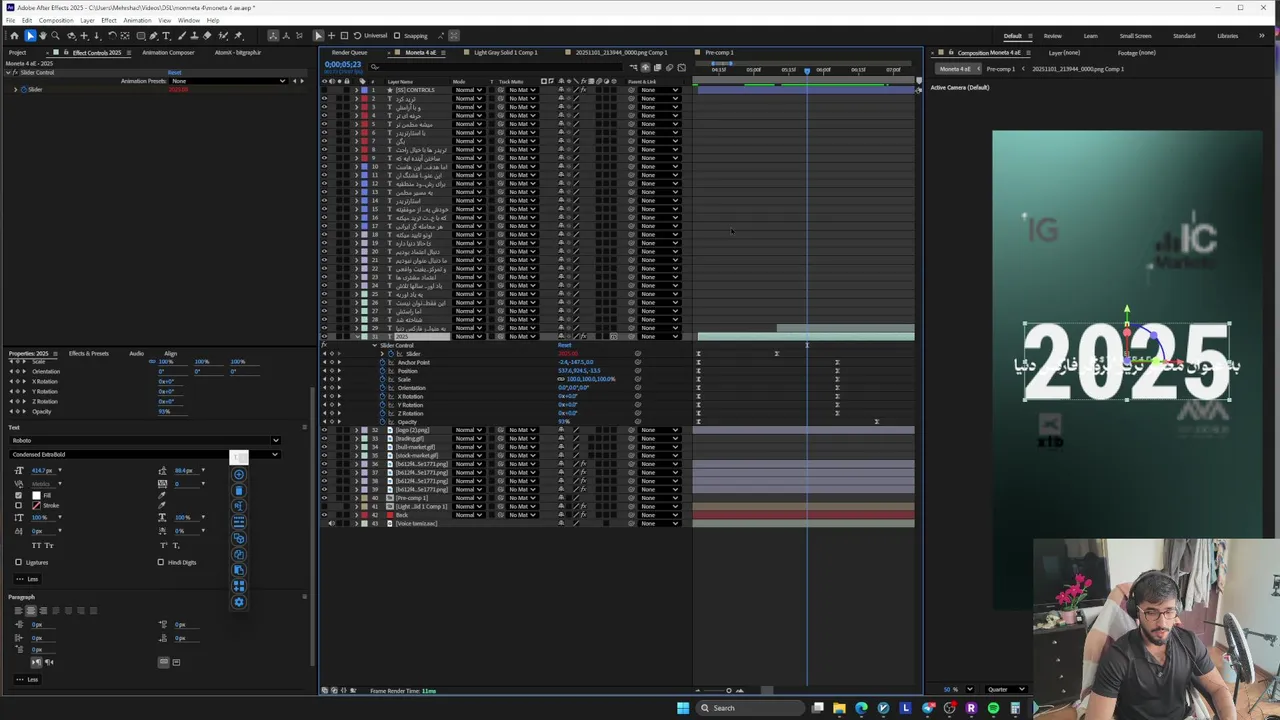
Task: Toggle Fill checkbox in Text properties
Action: tap(18, 495)
